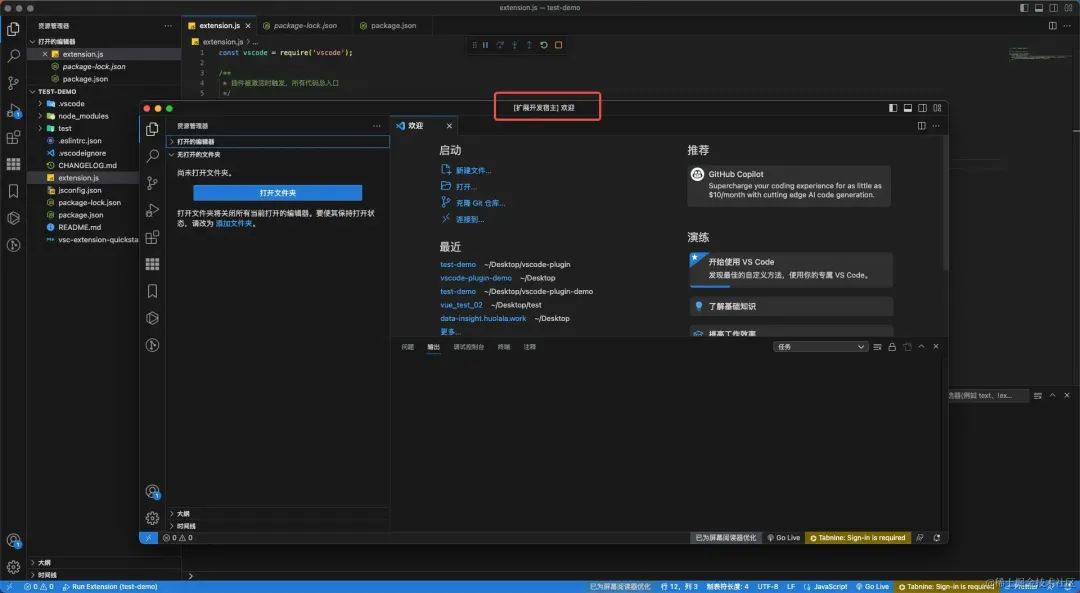Image resolution: width=1080 pixels, height=593 pixels.
Task: Select the 注释 panel tab
Action: point(530,347)
